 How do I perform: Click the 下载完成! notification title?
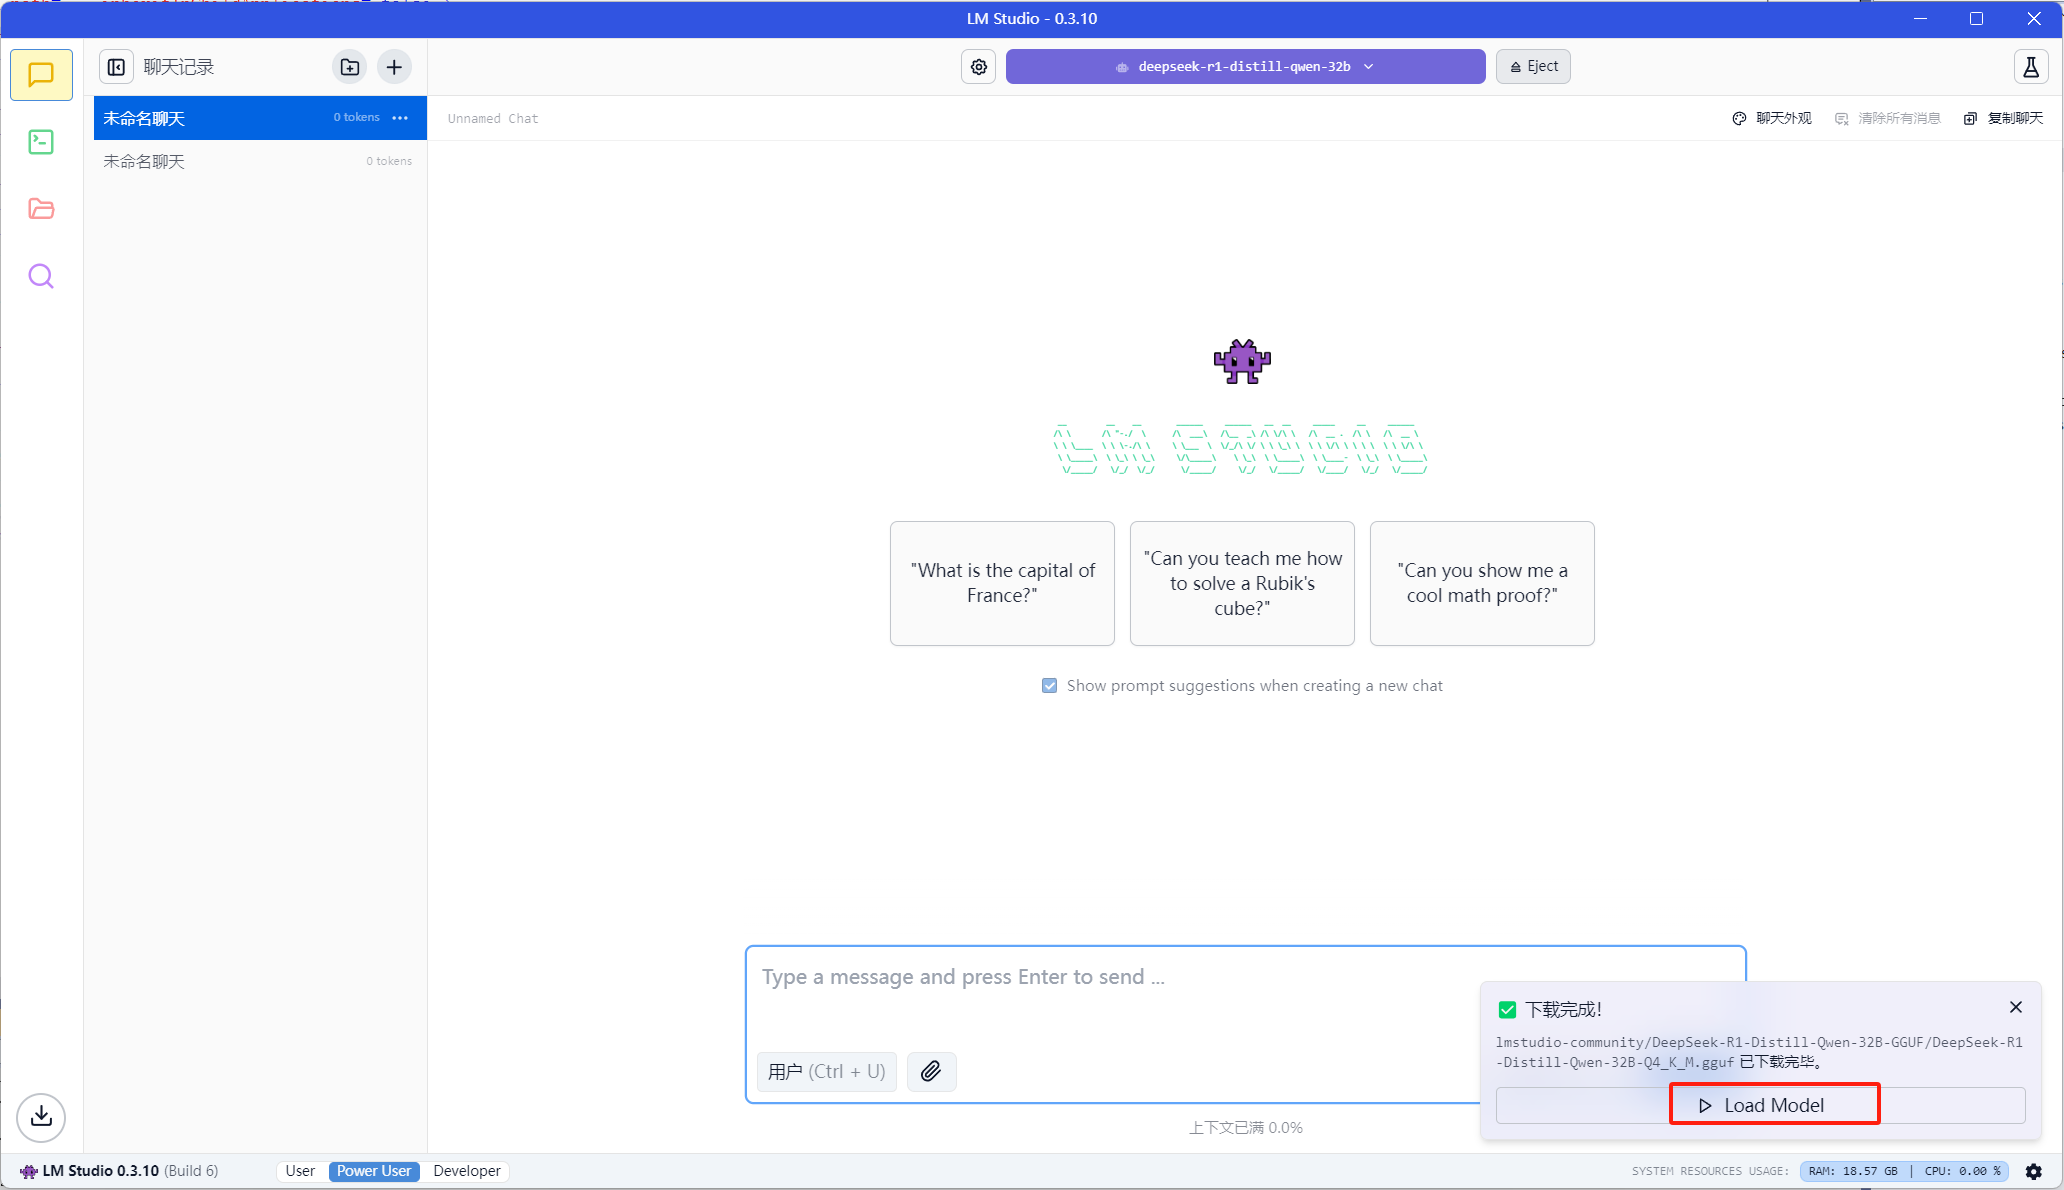[1564, 1010]
